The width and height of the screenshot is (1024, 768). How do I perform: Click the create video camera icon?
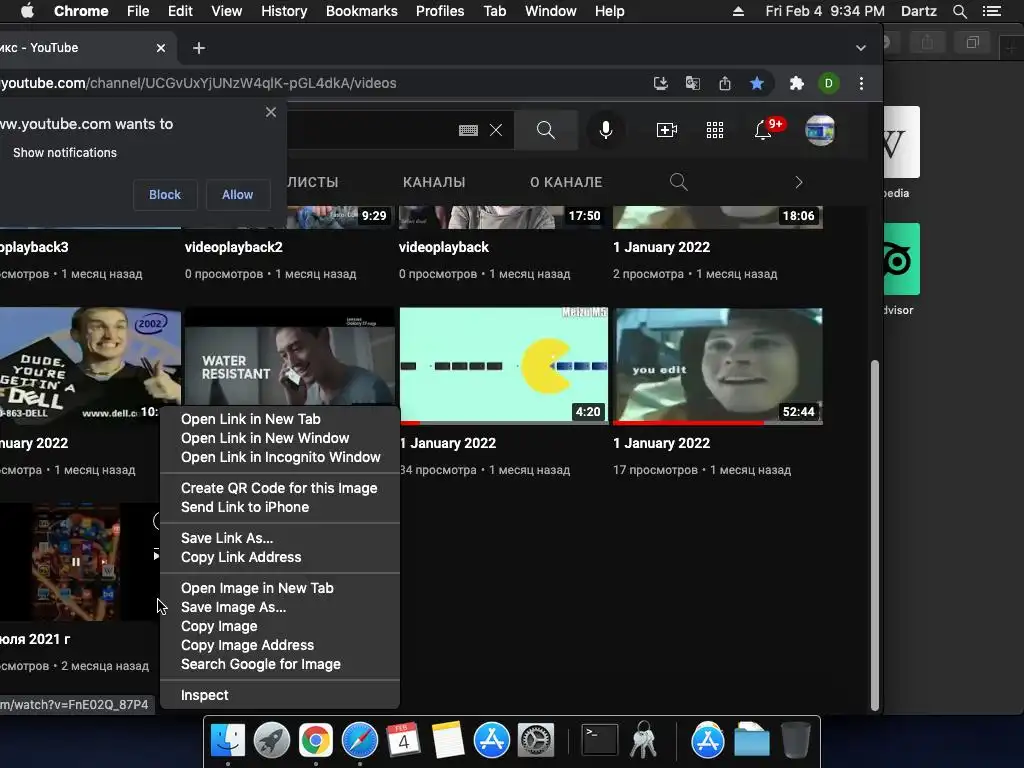666,130
